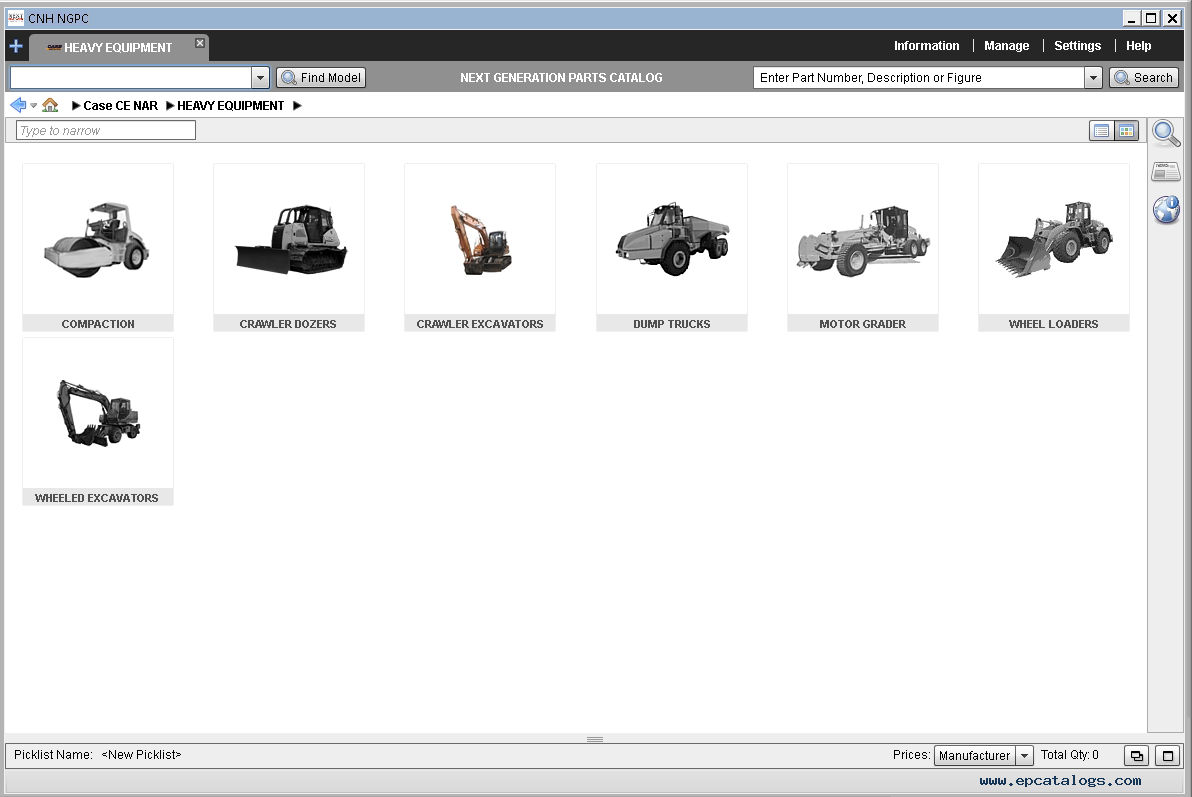Open a new tab with the plus icon
Screen dimensions: 1192x797
pyautogui.click(x=16, y=46)
